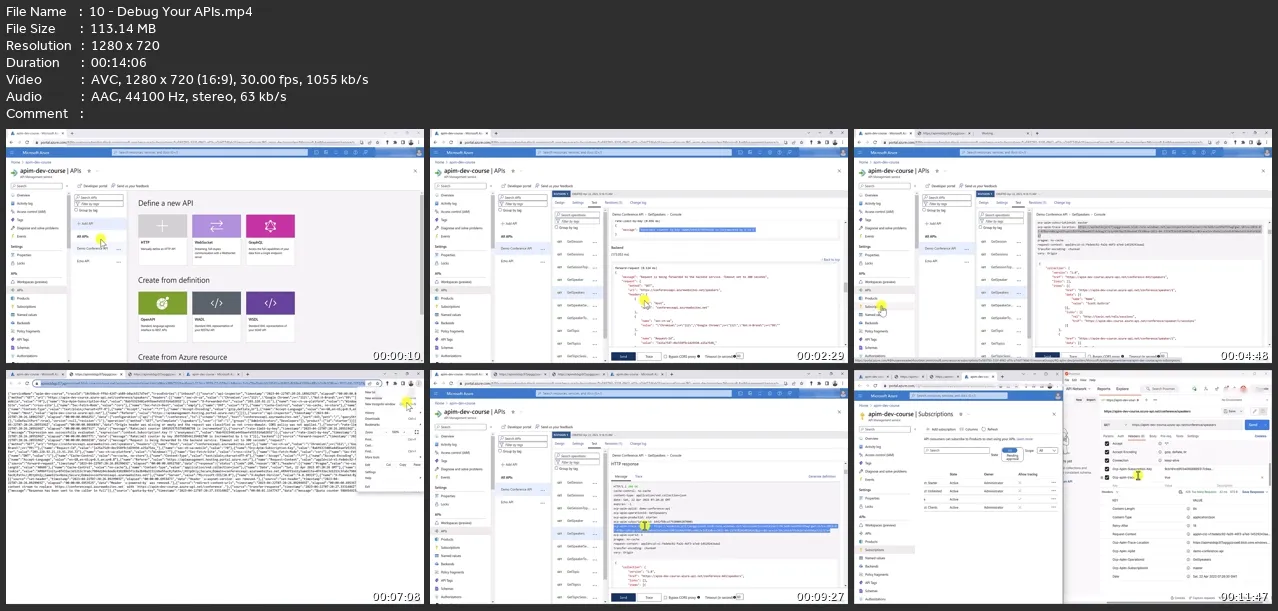The image size is (1278, 611).
Task: Open Overview in first thumbnail sidebar
Action: point(23,195)
